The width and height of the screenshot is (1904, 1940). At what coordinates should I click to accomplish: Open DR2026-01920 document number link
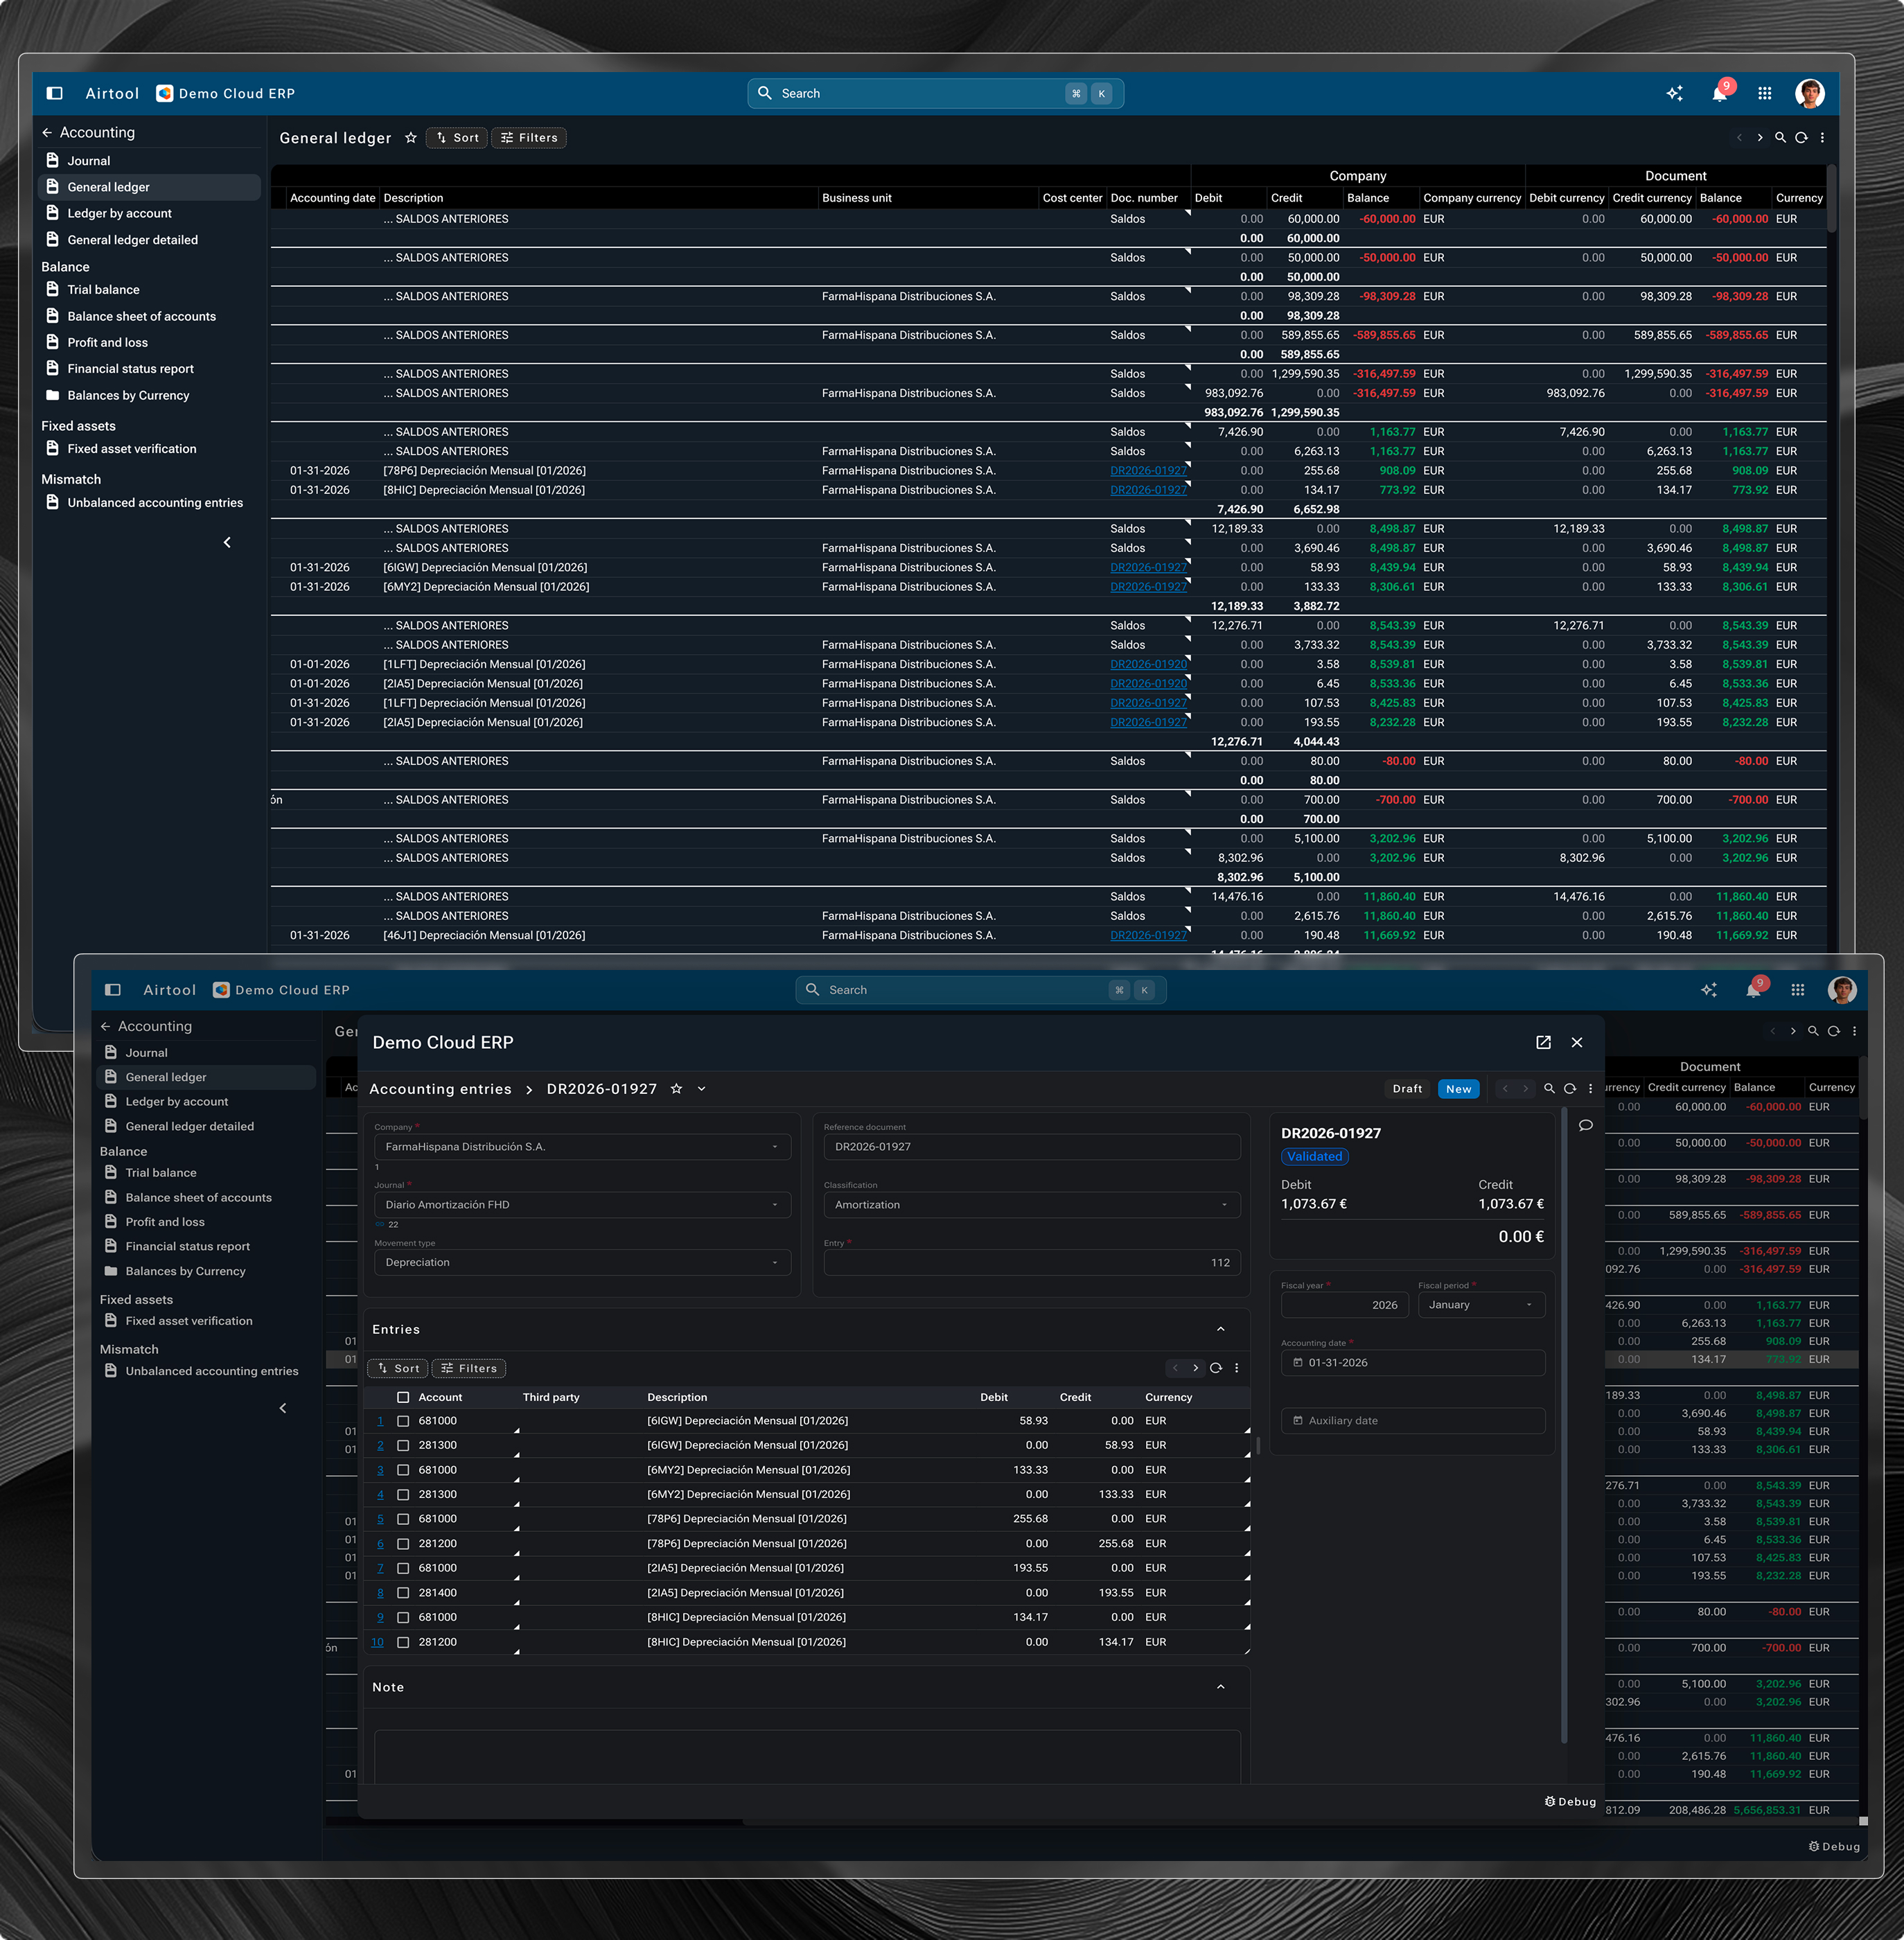[x=1148, y=664]
